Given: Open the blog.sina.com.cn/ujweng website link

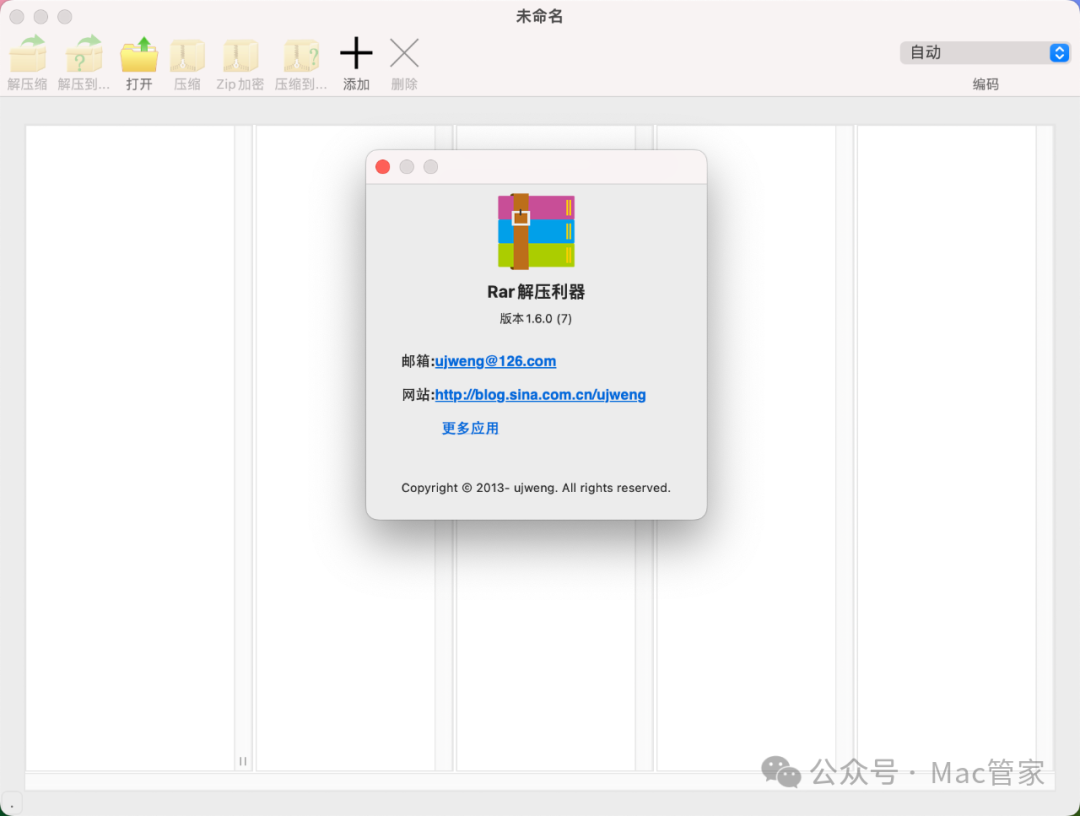Looking at the screenshot, I should 540,395.
